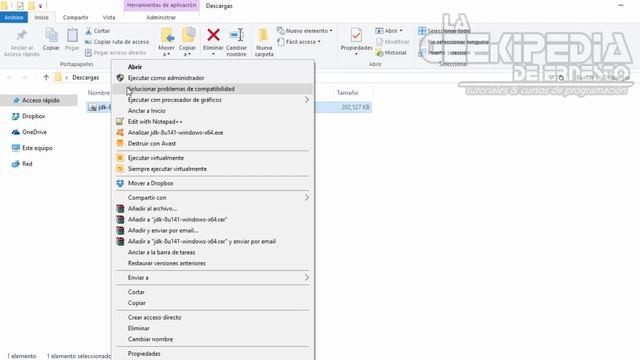The image size is (640, 360).
Task: Open the Administrar tab
Action: point(161,18)
